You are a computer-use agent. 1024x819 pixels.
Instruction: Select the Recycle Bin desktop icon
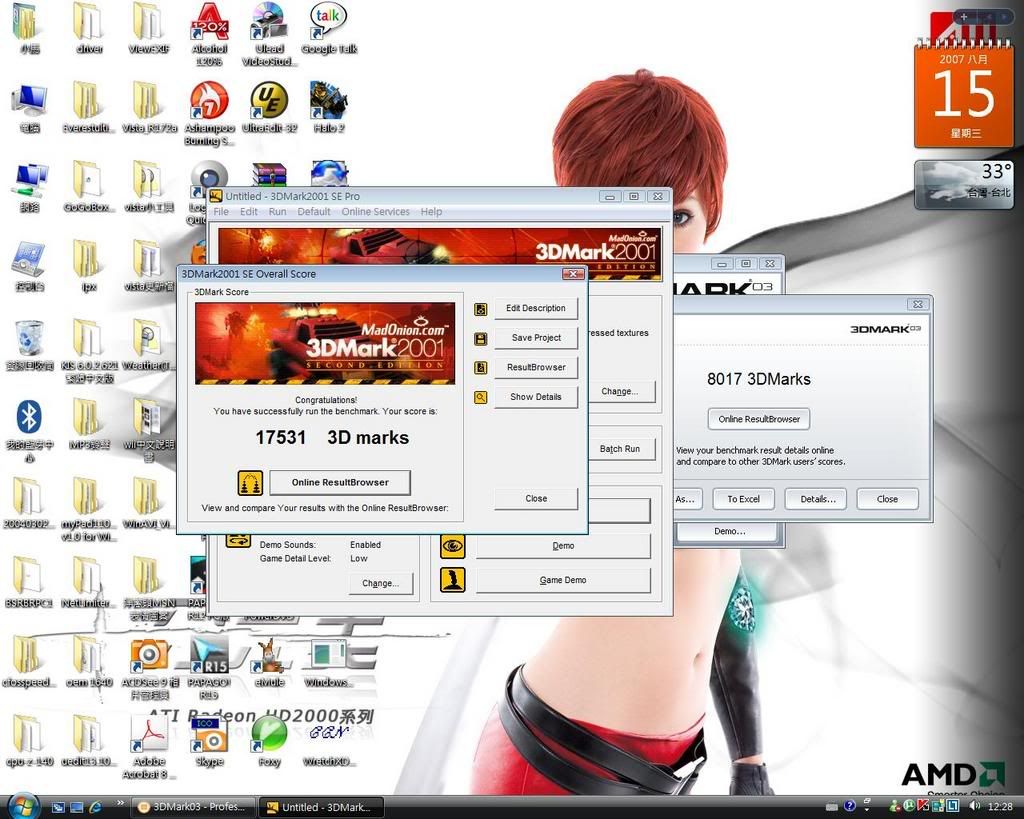[29, 345]
